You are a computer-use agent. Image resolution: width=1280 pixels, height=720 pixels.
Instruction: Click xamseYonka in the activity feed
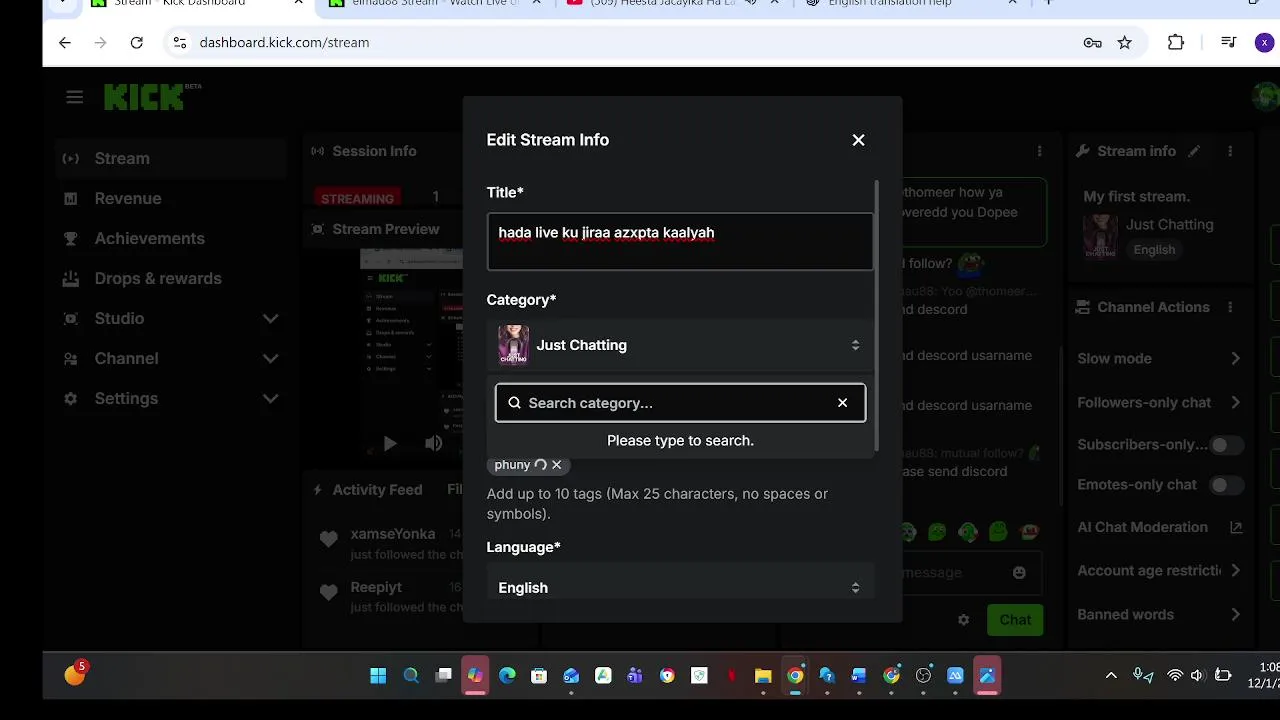tap(392, 534)
